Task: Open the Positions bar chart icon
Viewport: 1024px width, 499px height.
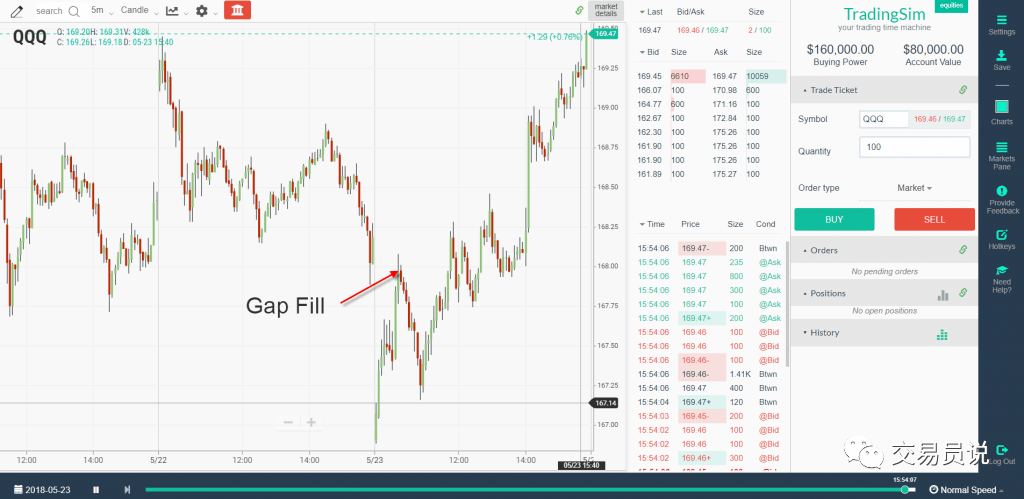Action: coord(943,295)
